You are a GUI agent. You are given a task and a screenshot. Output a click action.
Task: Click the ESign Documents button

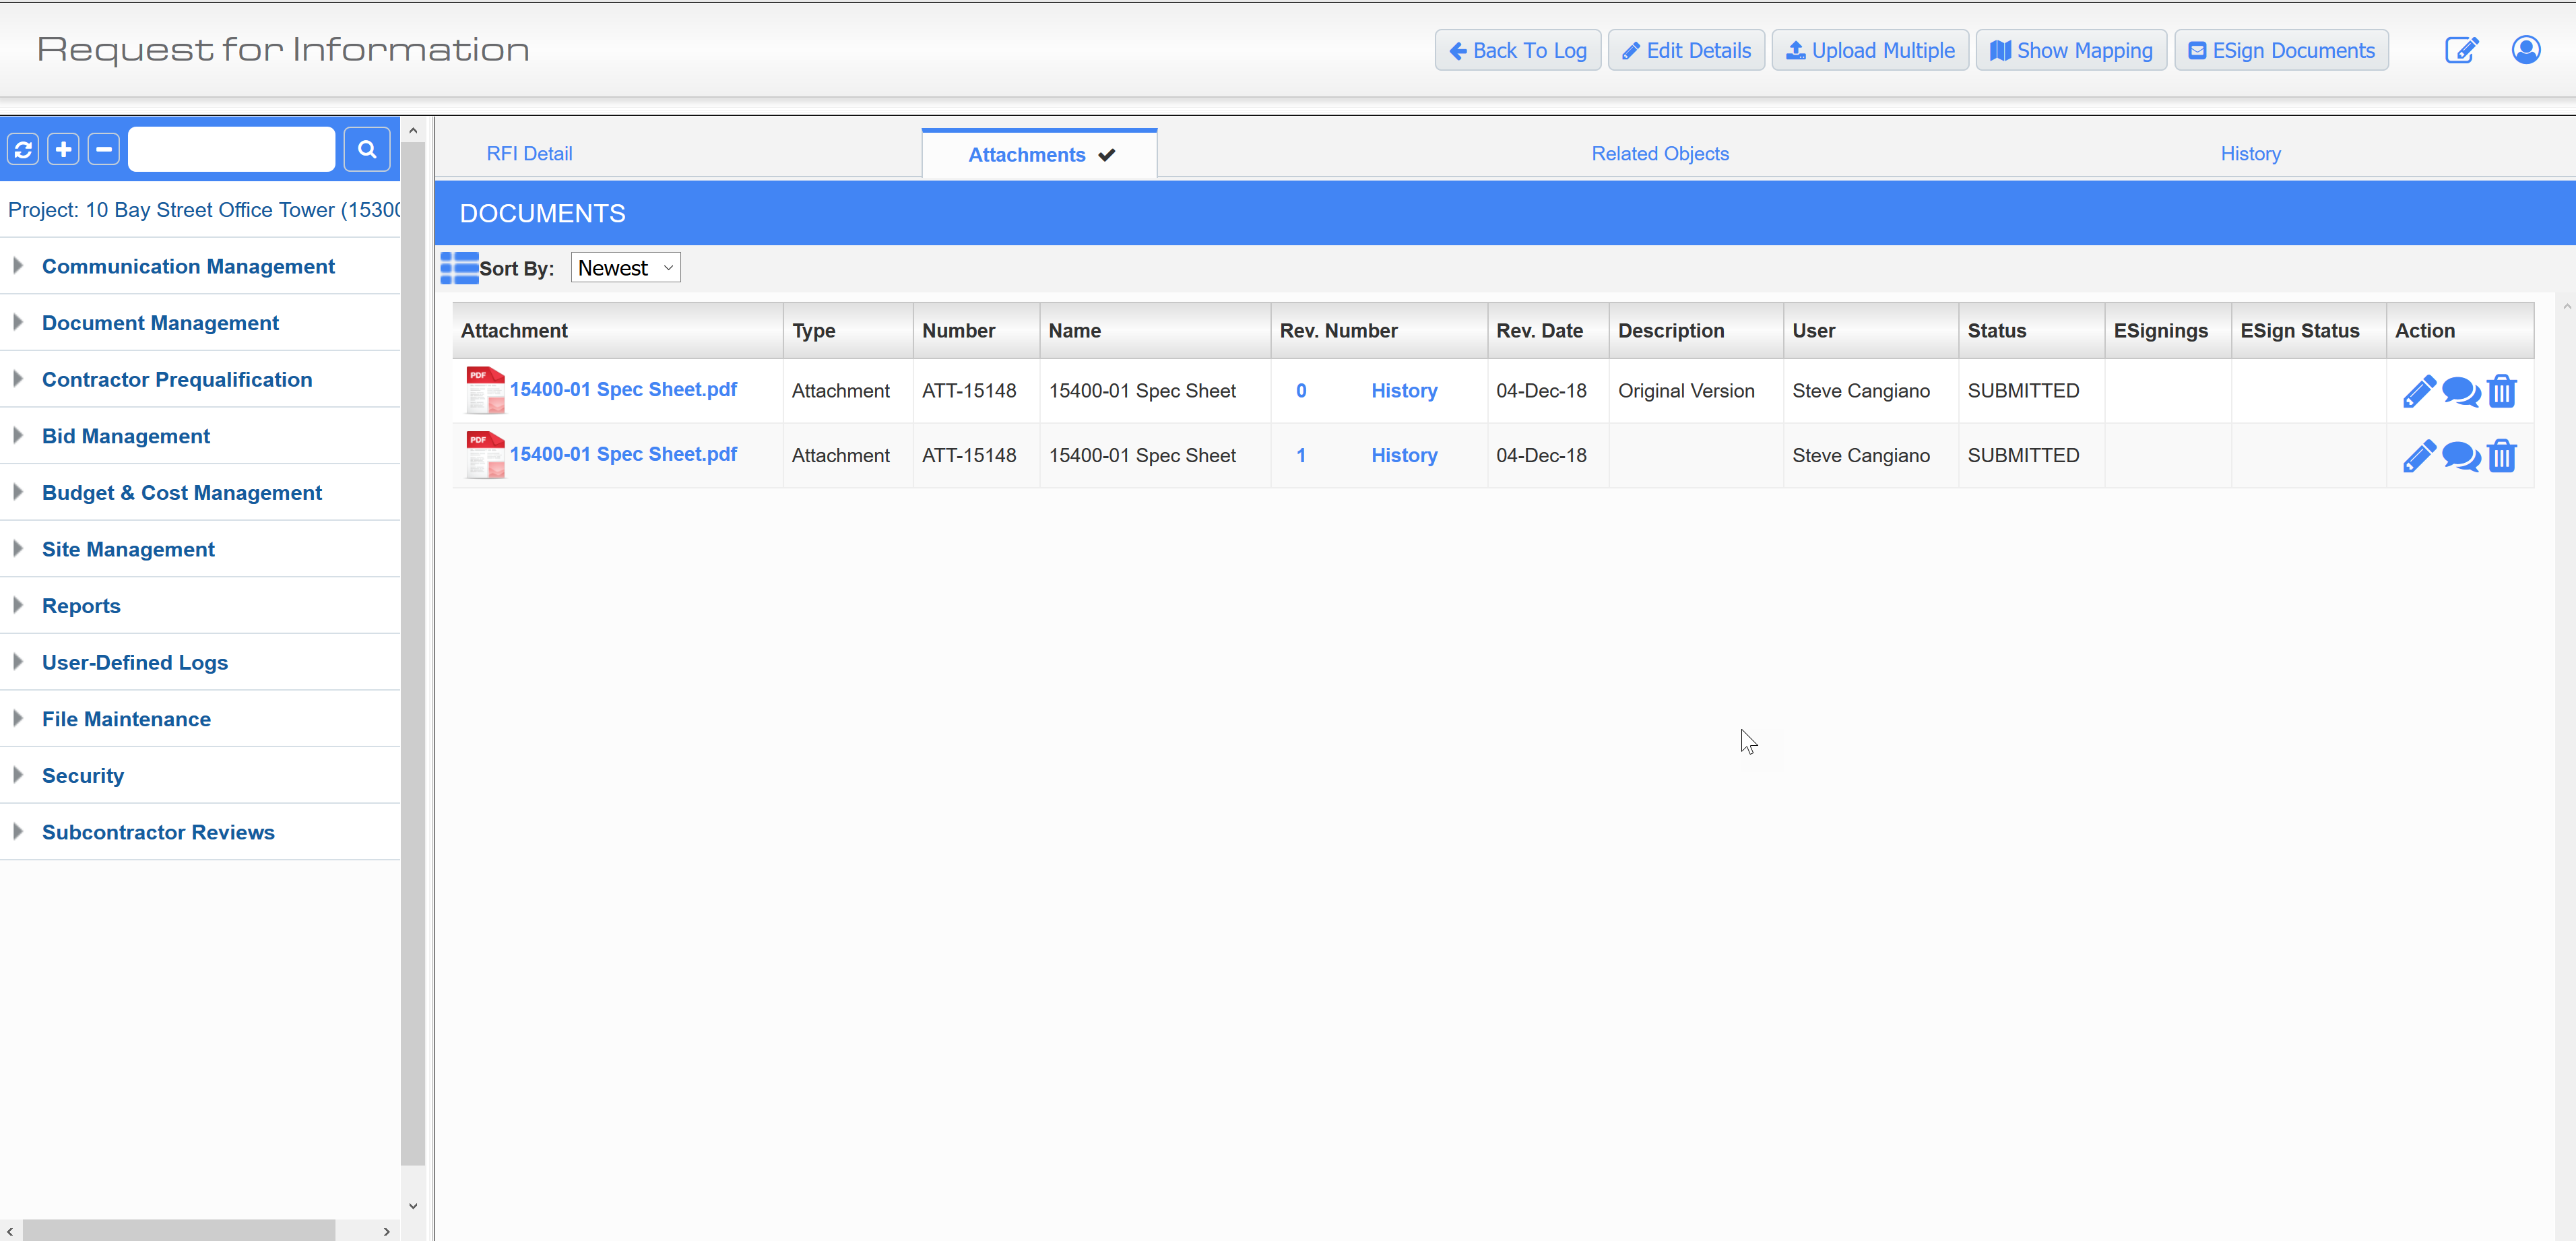pyautogui.click(x=2281, y=50)
